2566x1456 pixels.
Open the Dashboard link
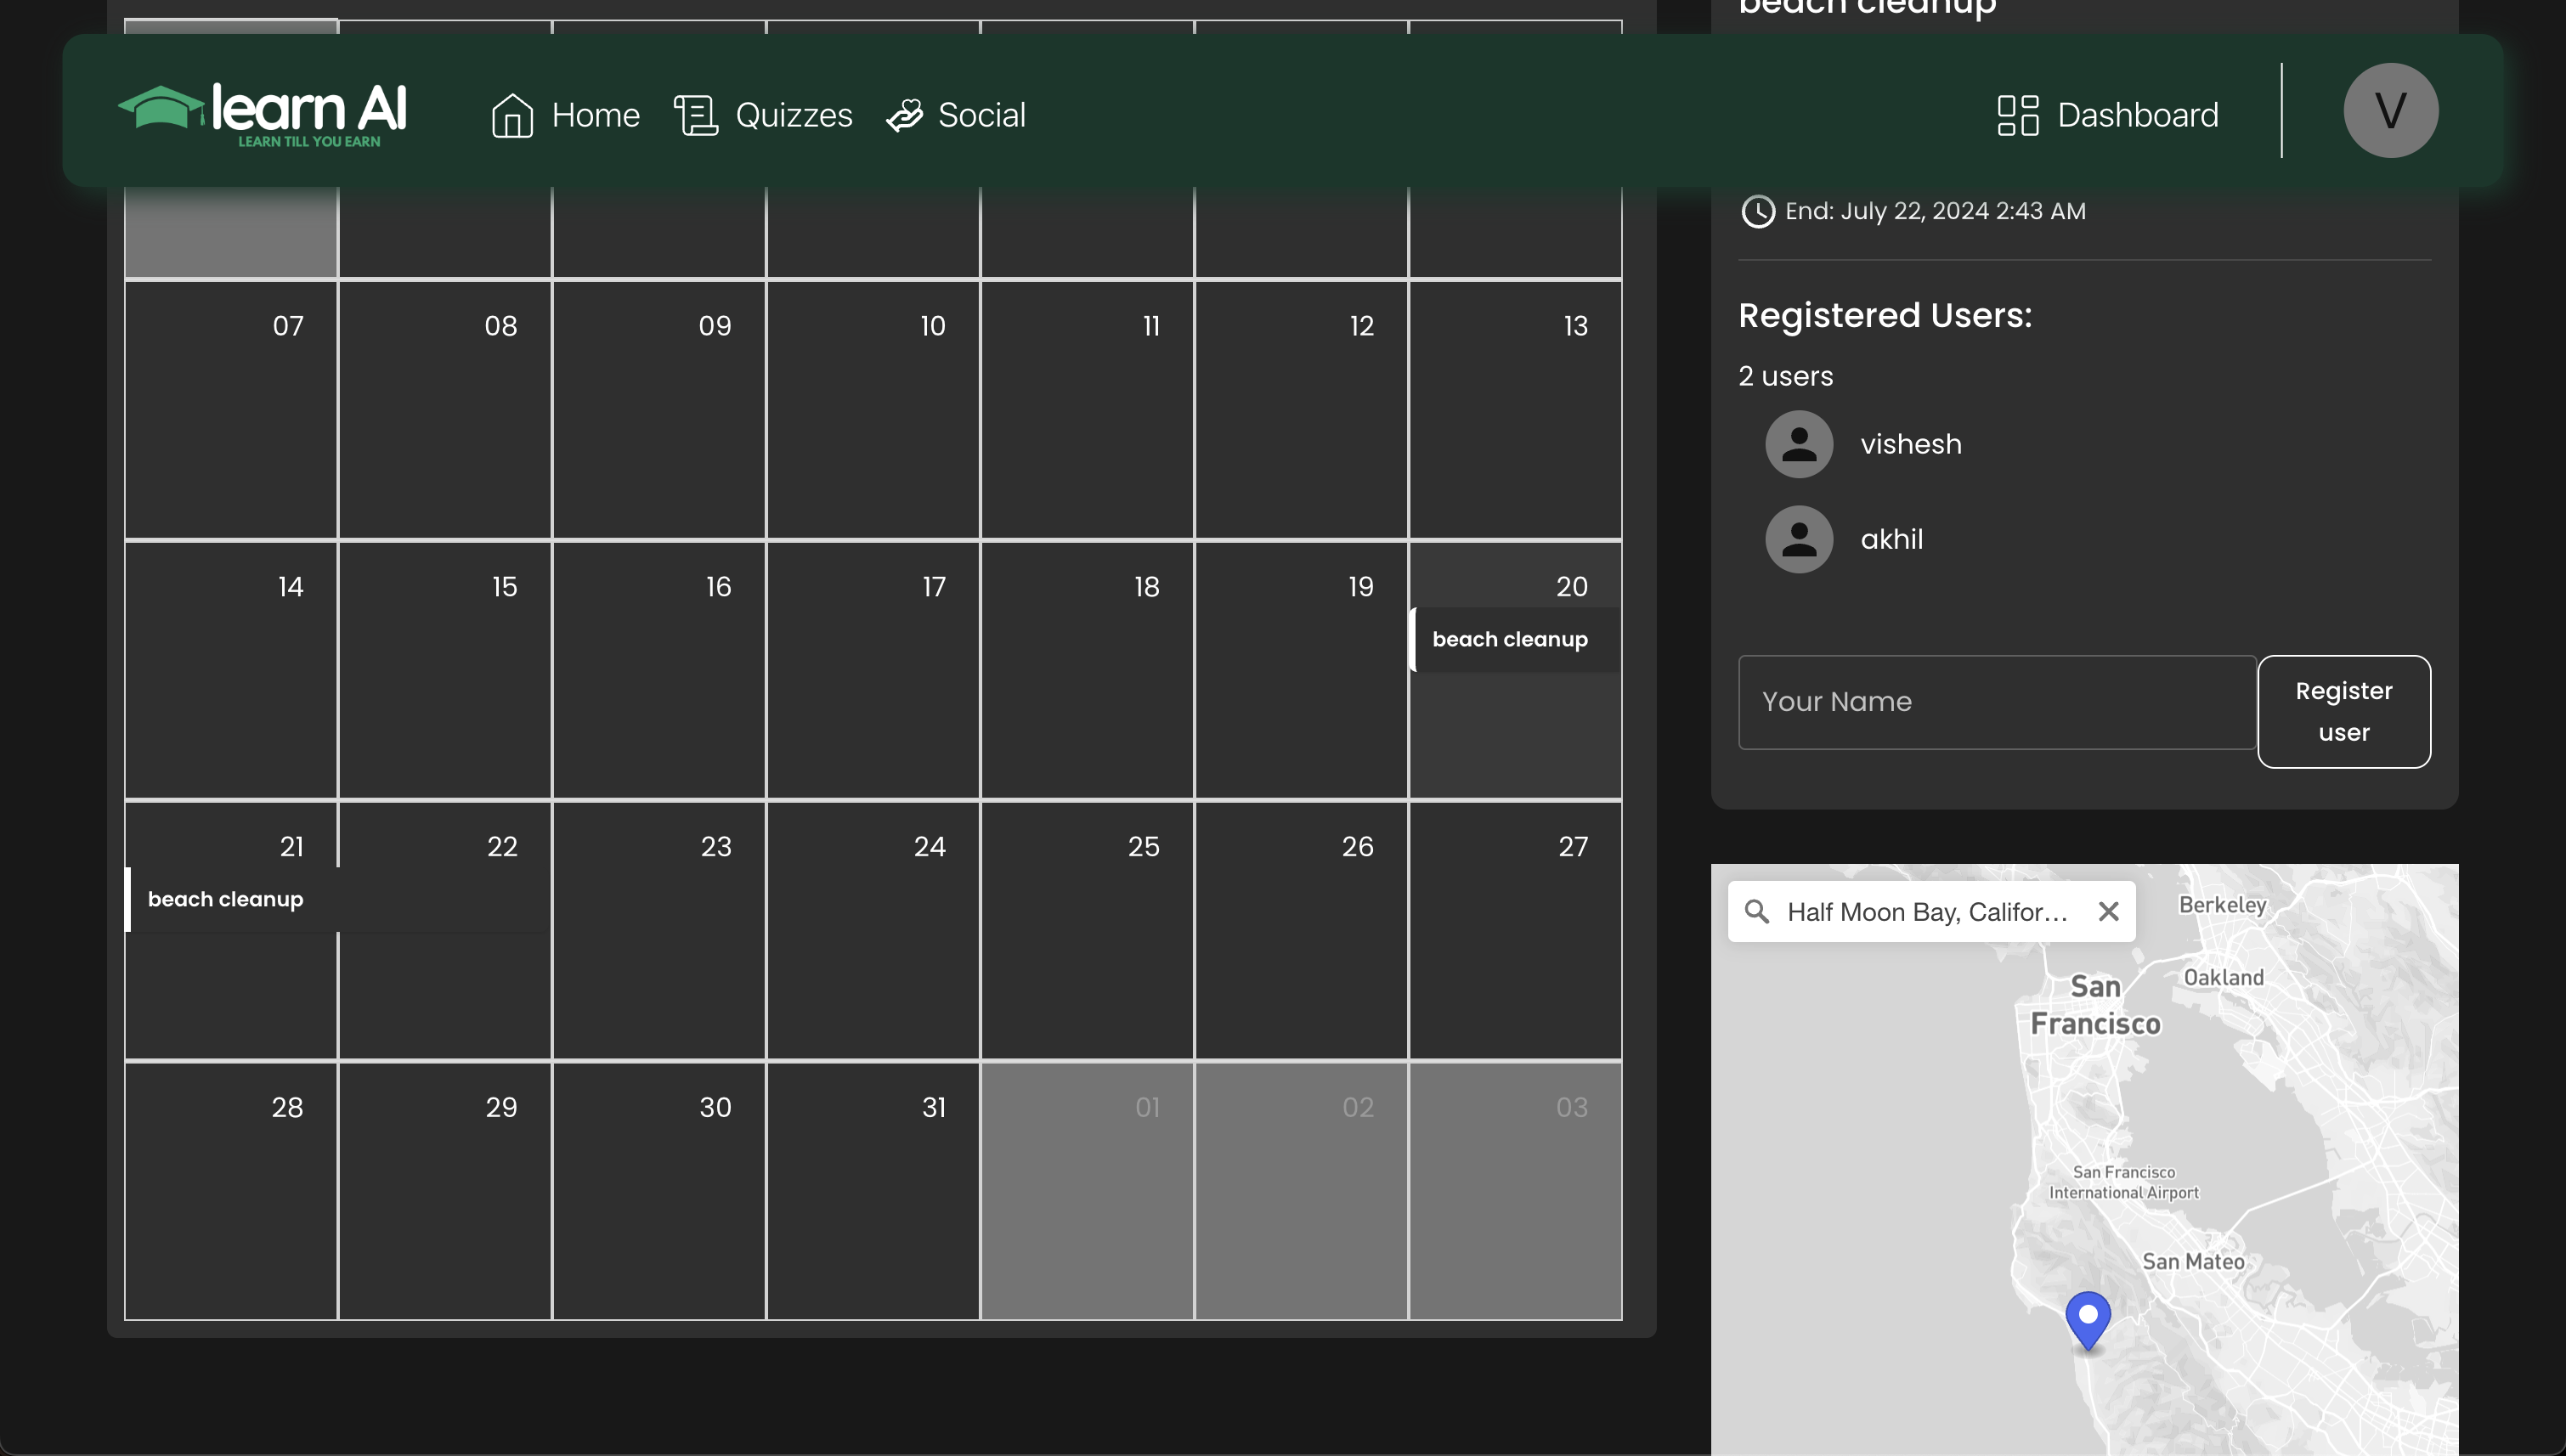coord(2137,115)
